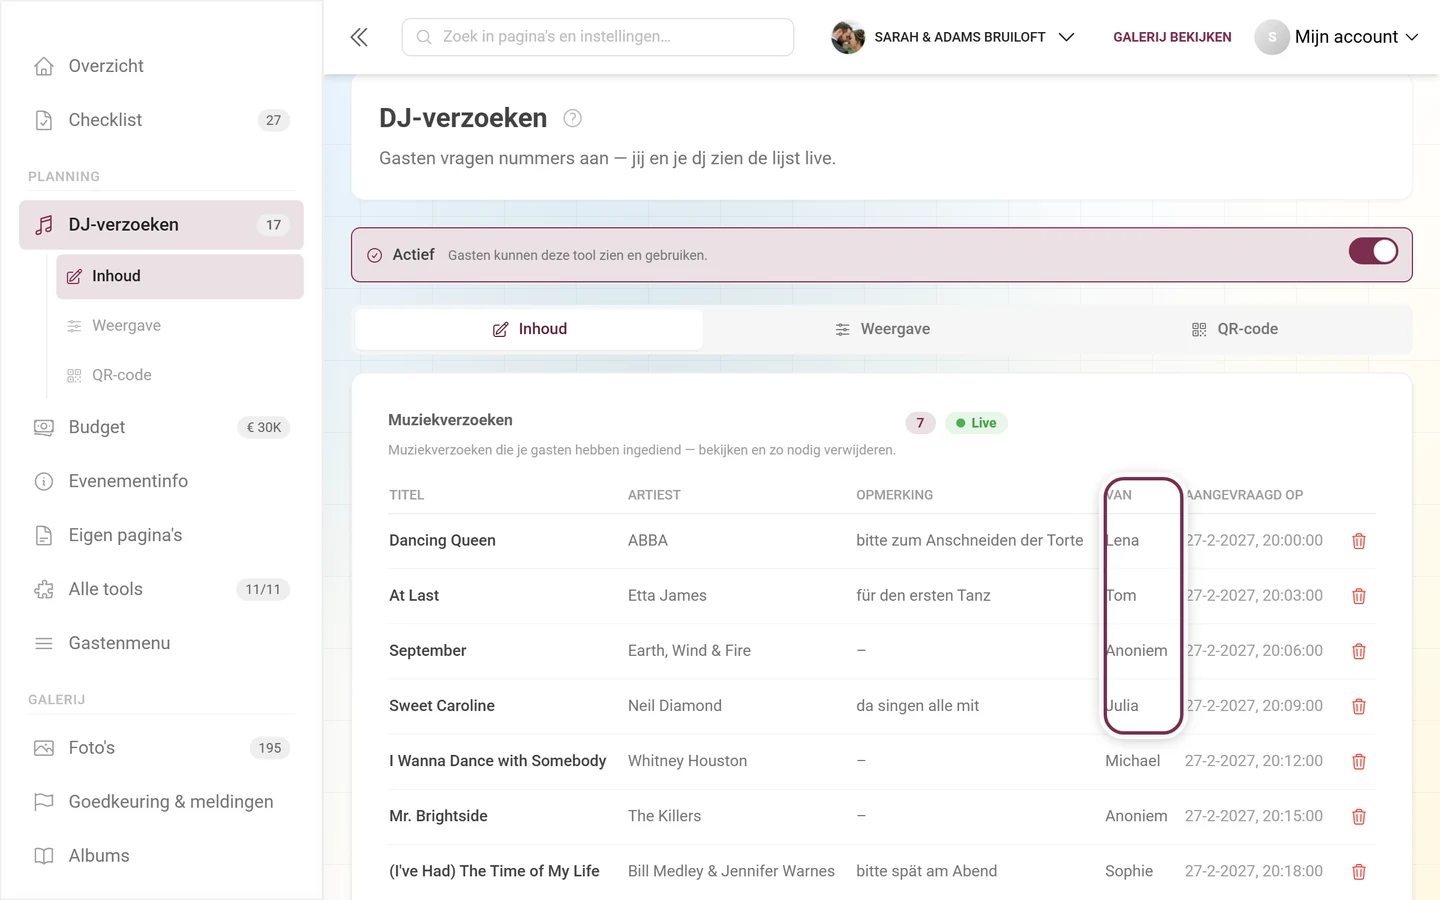
Task: Click the Galerij bekijken link
Action: tap(1172, 37)
